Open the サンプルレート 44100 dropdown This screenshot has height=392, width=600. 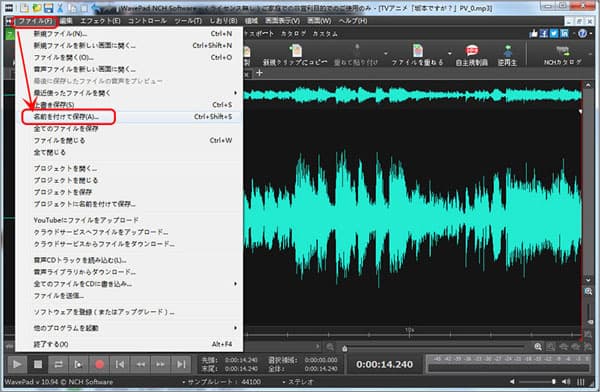pos(222,382)
